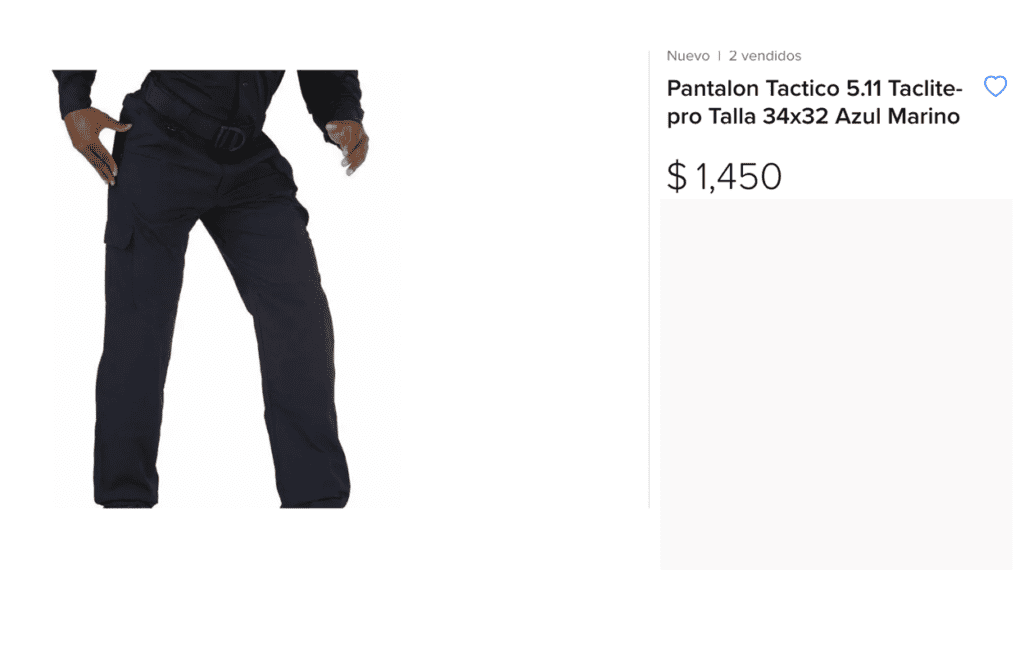The height and width of the screenshot is (655, 1024).
Task: Click the empty grey panel below price
Action: 836,385
